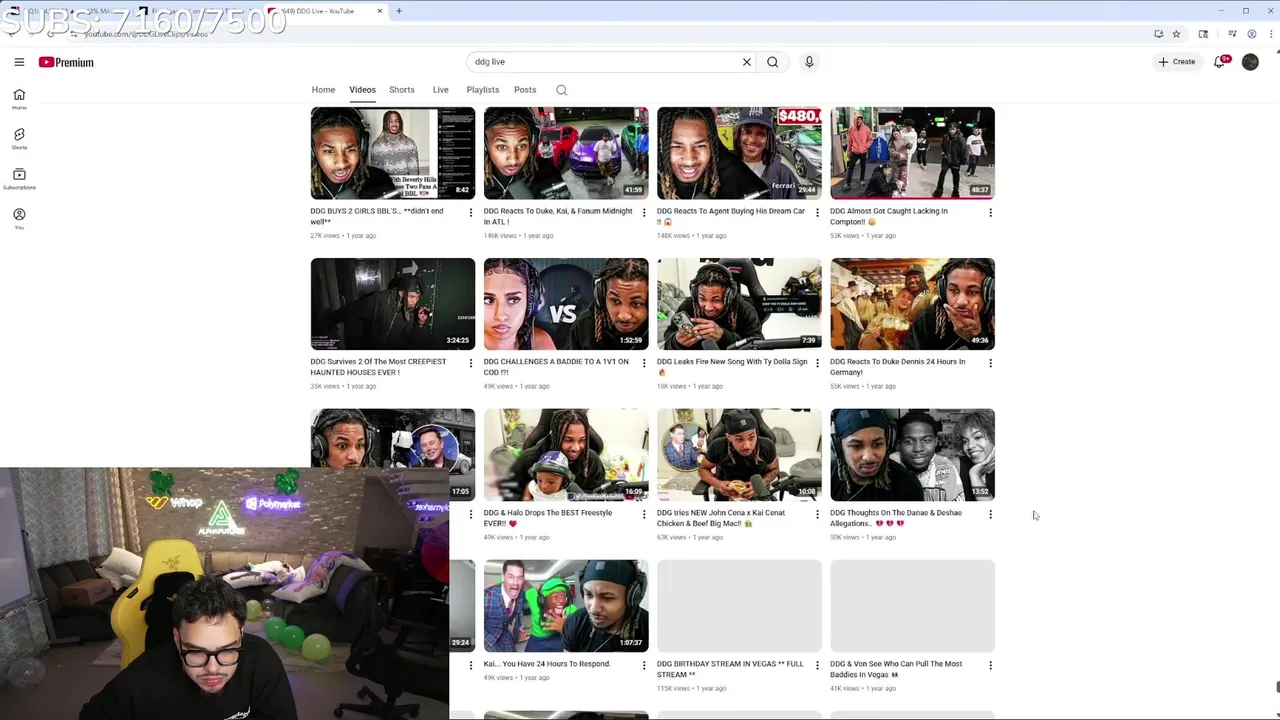Open Shorts from the sidebar
This screenshot has width=1280, height=720.
19,139
